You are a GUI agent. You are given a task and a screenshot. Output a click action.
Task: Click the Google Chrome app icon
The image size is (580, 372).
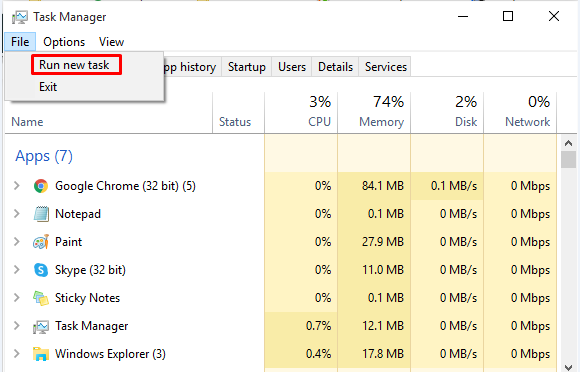(41, 186)
